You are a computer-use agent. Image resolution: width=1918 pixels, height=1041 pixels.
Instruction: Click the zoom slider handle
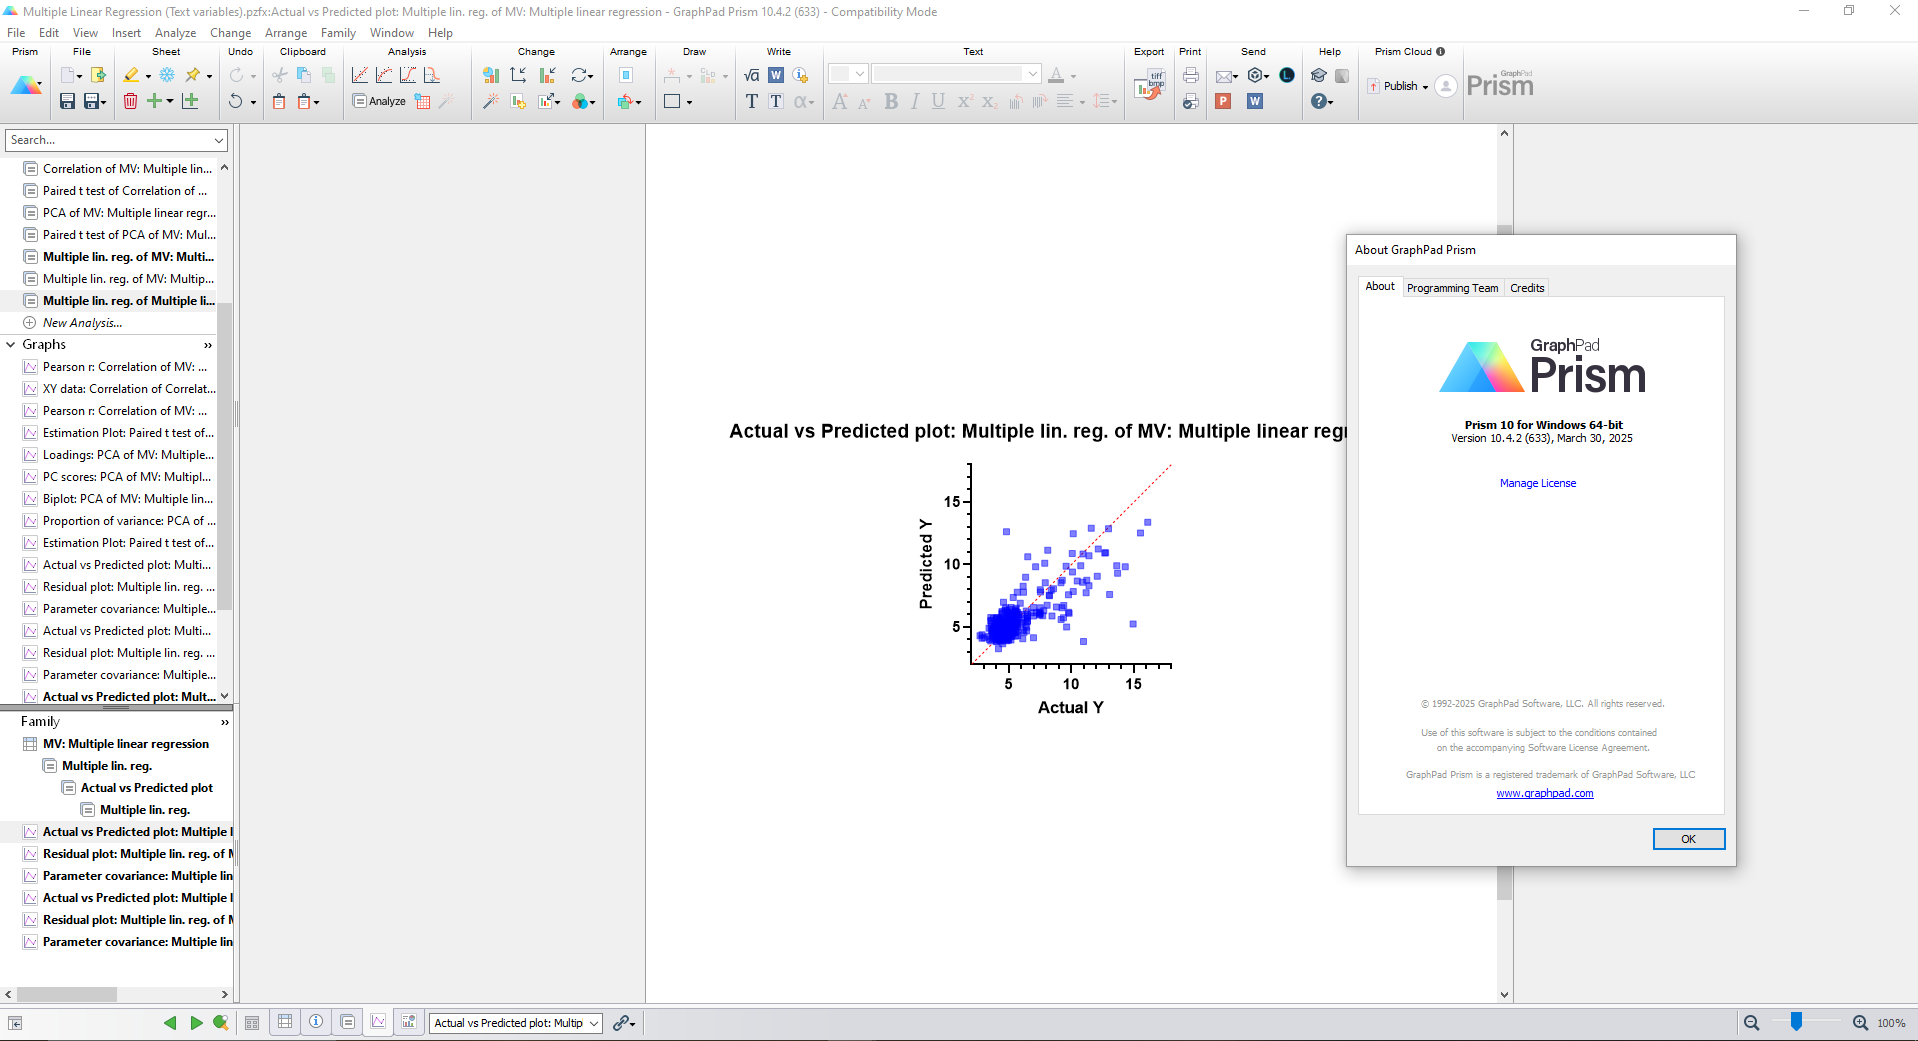(x=1796, y=1021)
